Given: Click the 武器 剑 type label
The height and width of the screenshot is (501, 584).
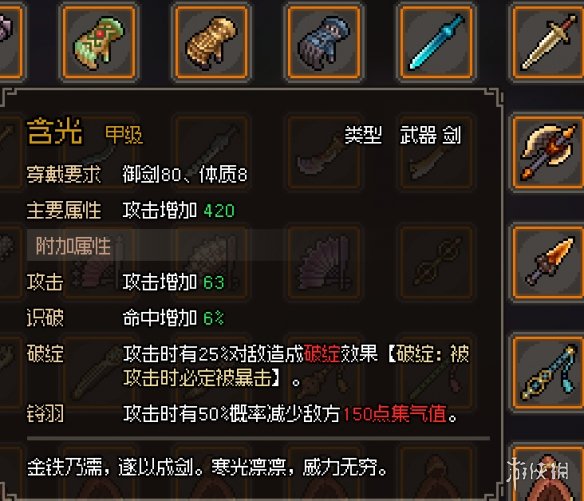Looking at the screenshot, I should tap(431, 135).
